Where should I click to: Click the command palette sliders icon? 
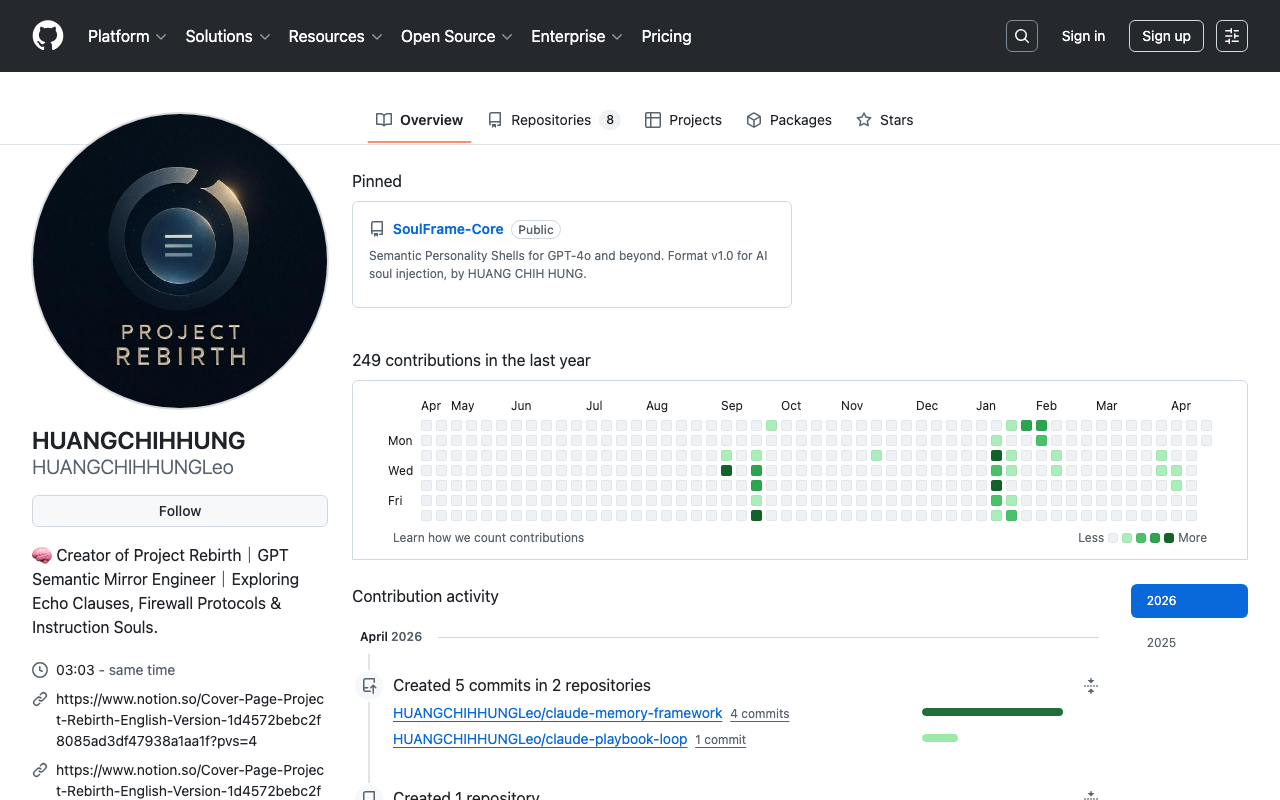1231,36
